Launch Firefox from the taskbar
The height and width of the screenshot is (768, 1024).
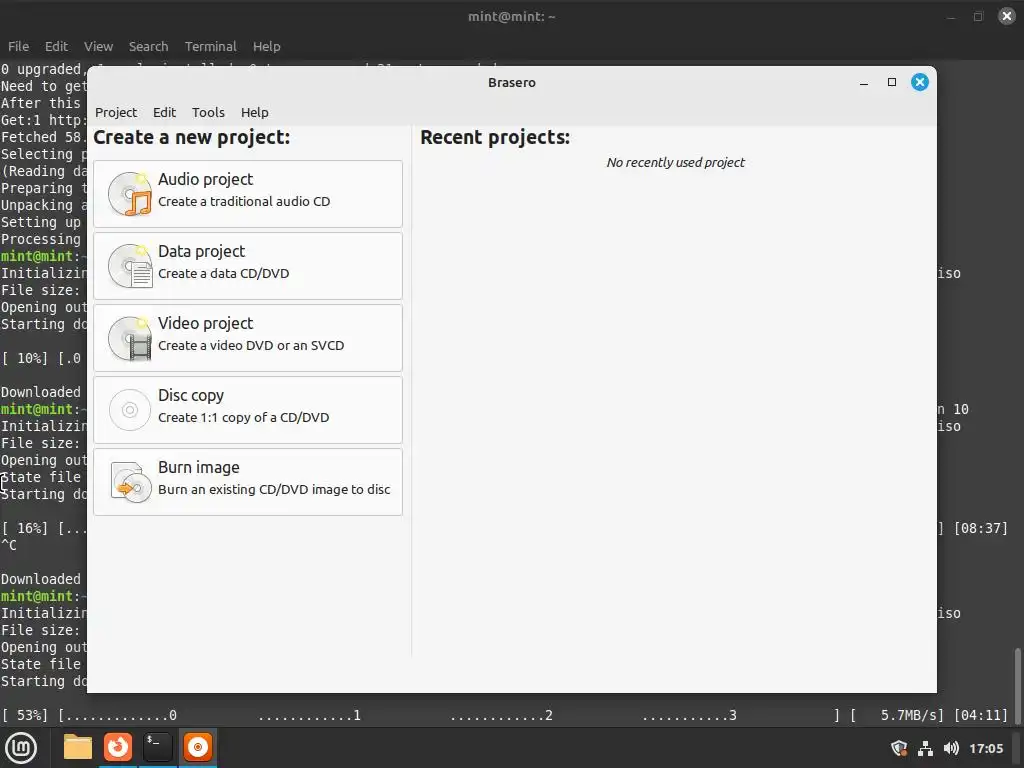pos(118,747)
